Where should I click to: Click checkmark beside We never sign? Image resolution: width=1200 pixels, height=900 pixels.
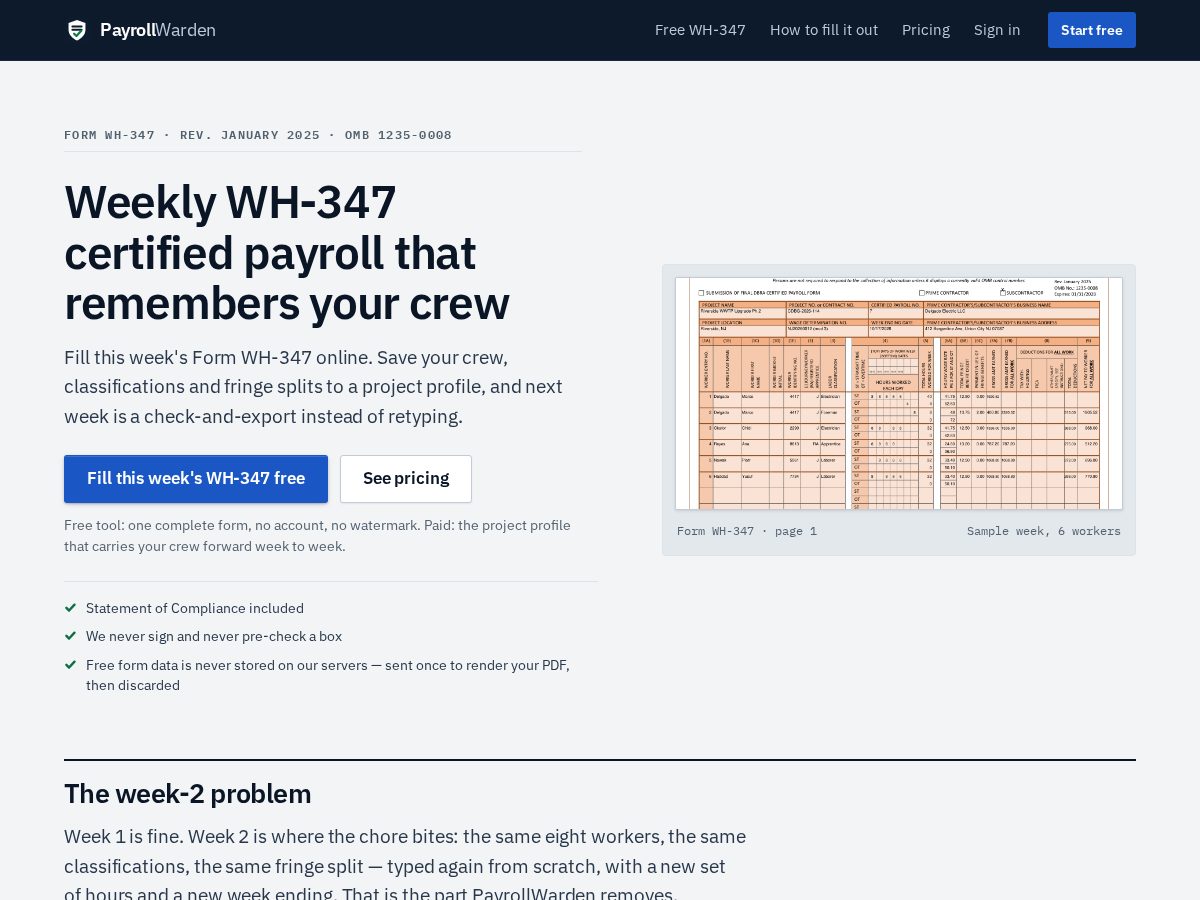(x=71, y=635)
